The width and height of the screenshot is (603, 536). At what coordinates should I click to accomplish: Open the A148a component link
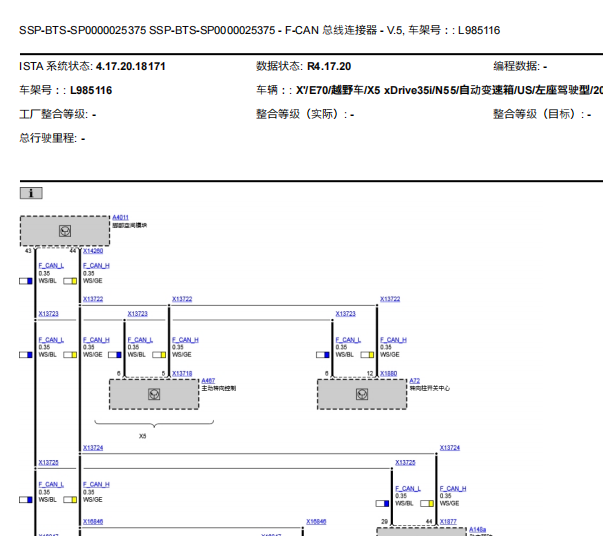[x=477, y=529]
